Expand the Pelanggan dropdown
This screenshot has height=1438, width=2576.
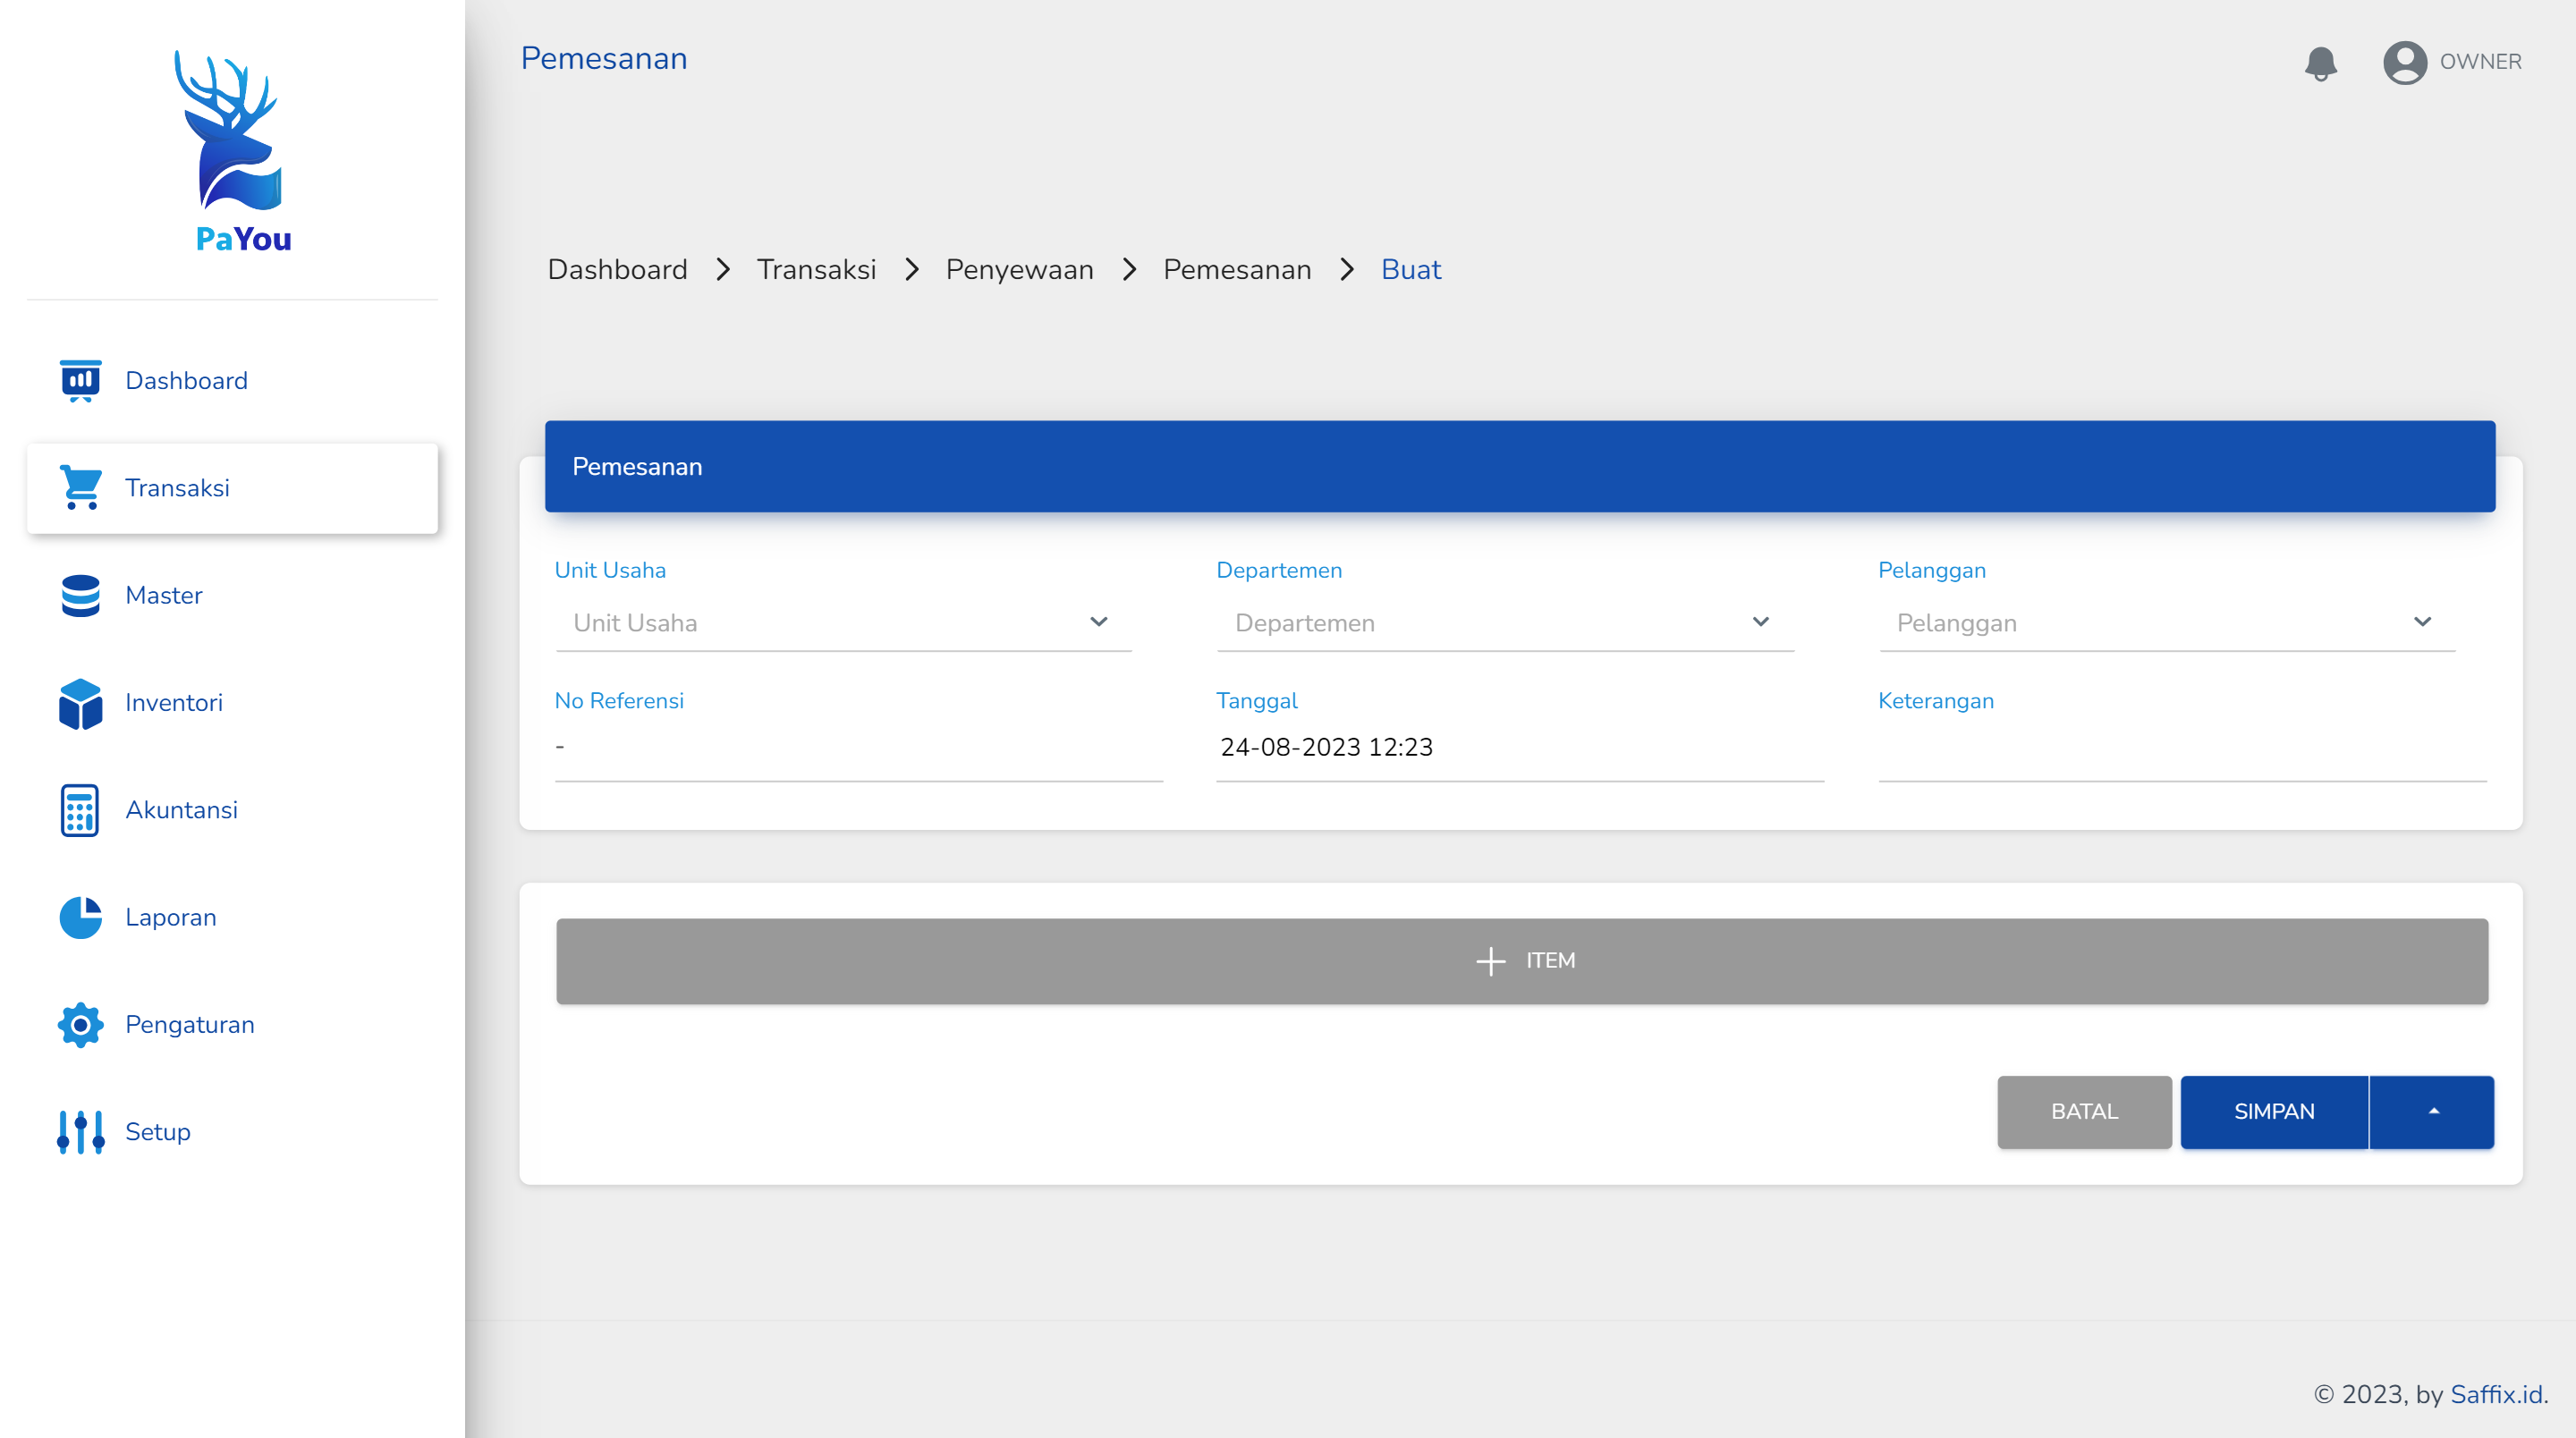(x=2167, y=623)
